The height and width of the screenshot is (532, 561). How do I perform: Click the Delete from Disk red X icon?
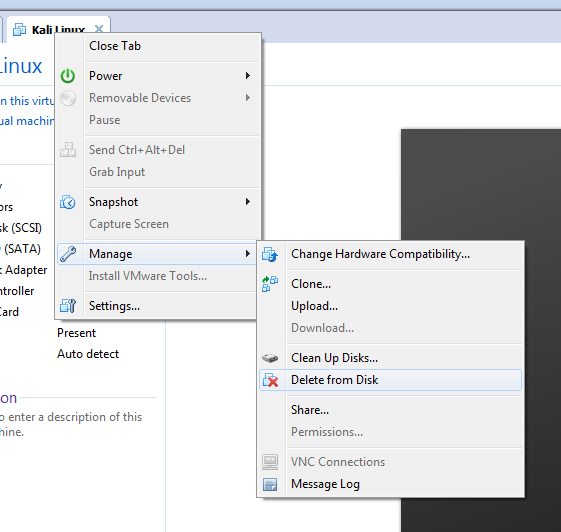pyautogui.click(x=270, y=380)
